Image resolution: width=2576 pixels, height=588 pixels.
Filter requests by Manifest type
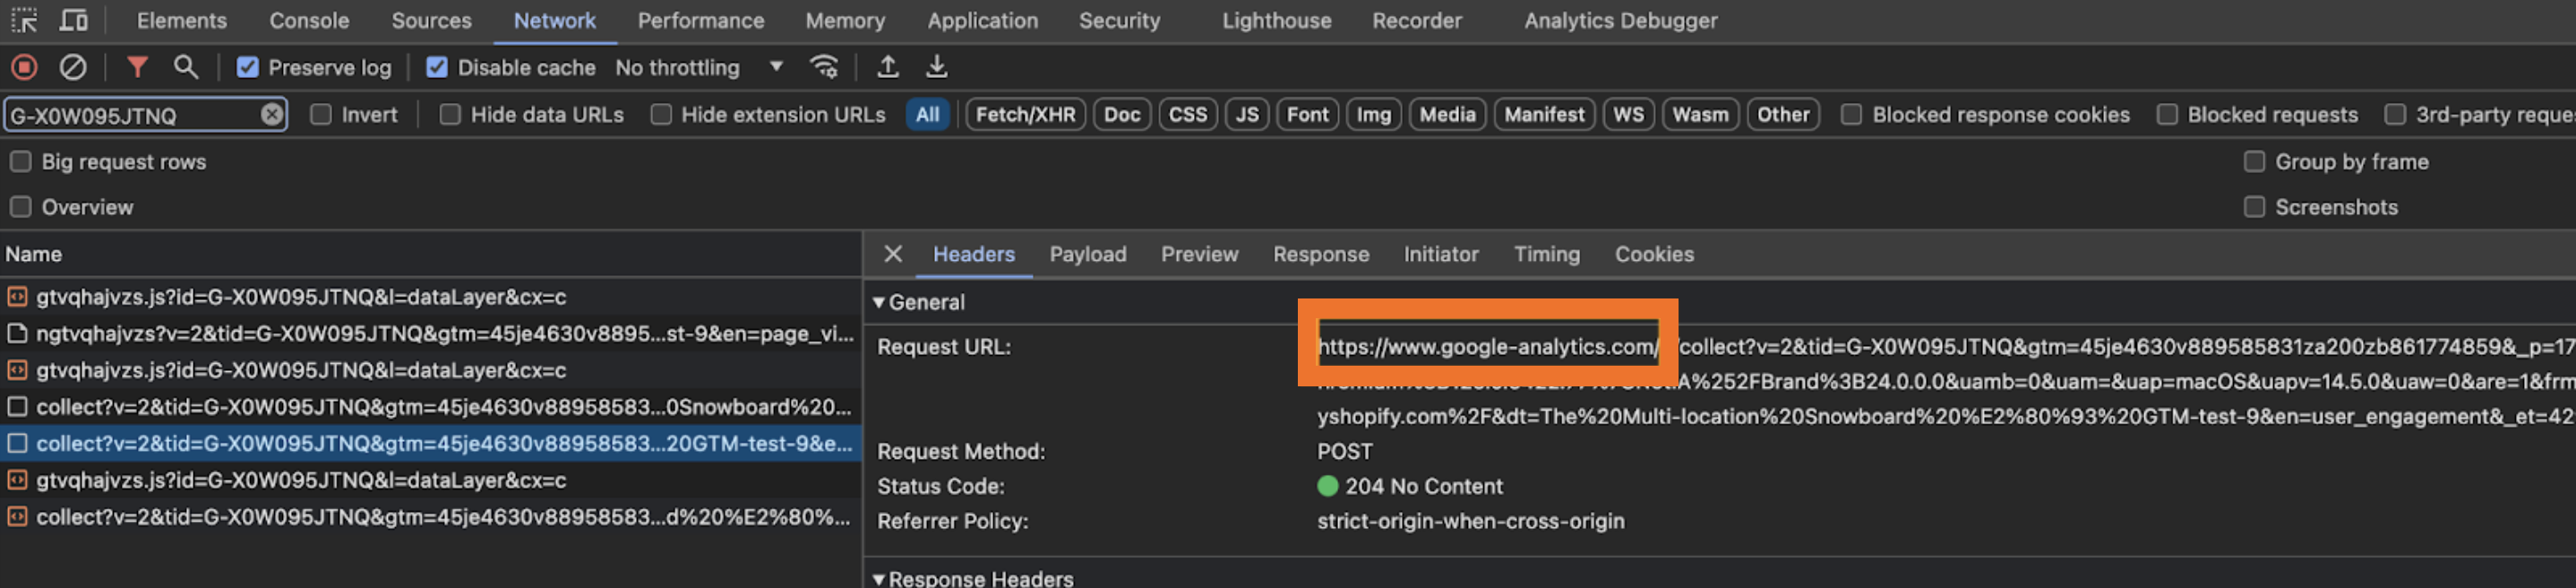1544,114
